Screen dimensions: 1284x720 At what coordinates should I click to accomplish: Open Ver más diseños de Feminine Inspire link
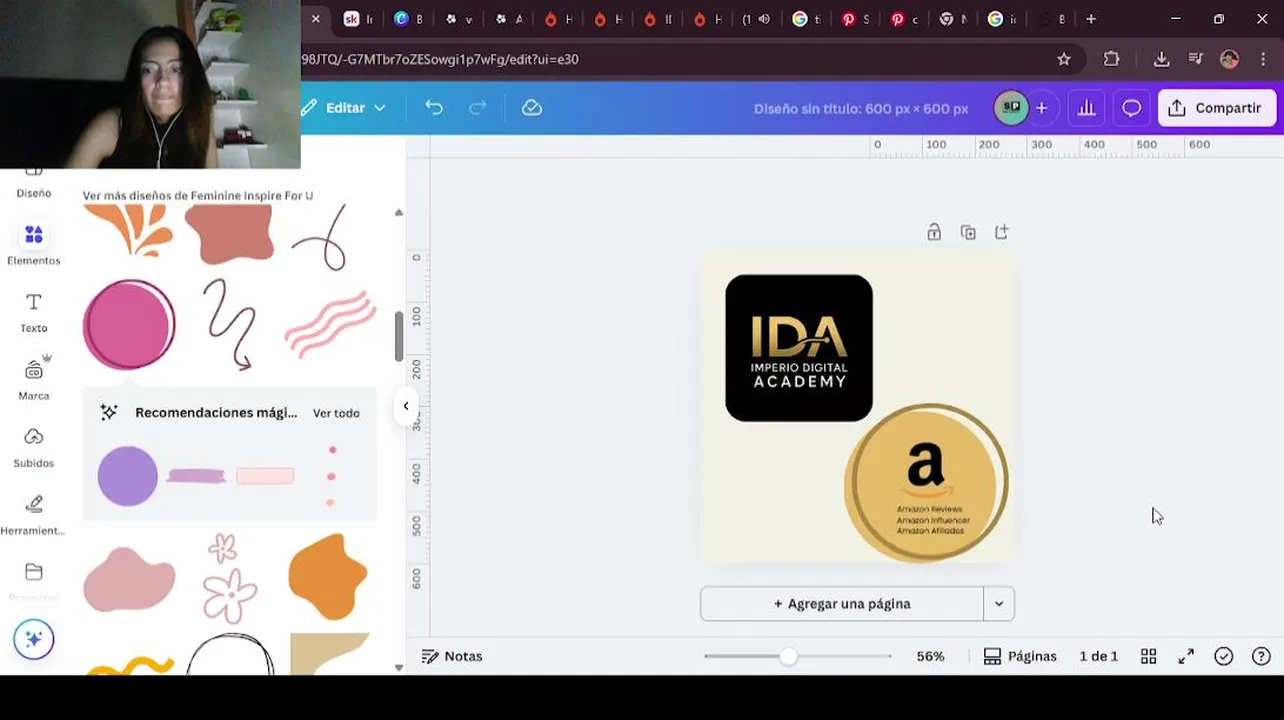(x=198, y=195)
